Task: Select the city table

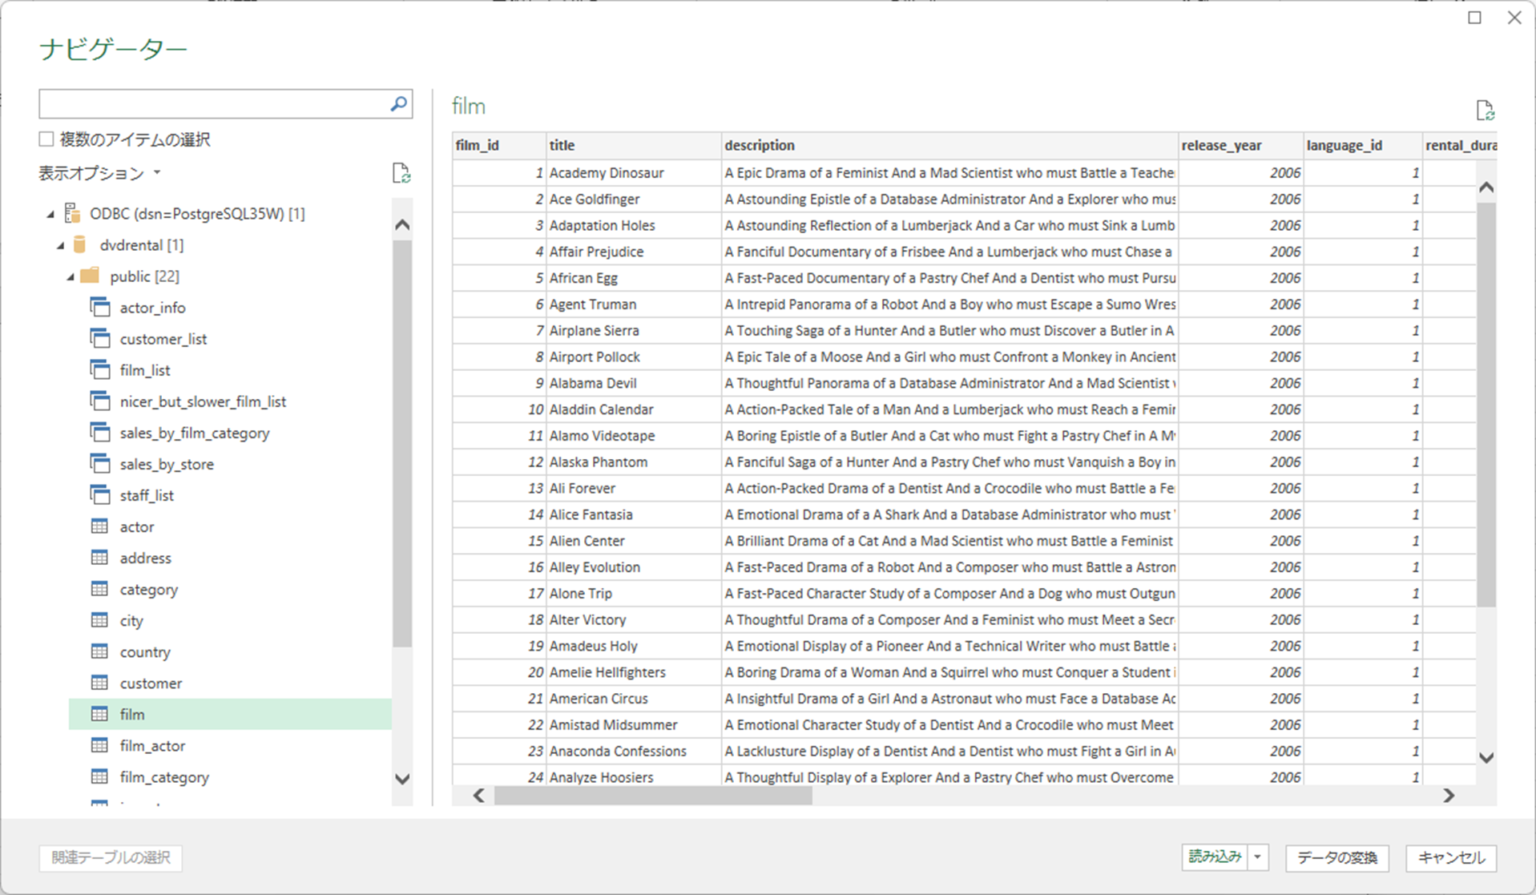Action: [131, 620]
